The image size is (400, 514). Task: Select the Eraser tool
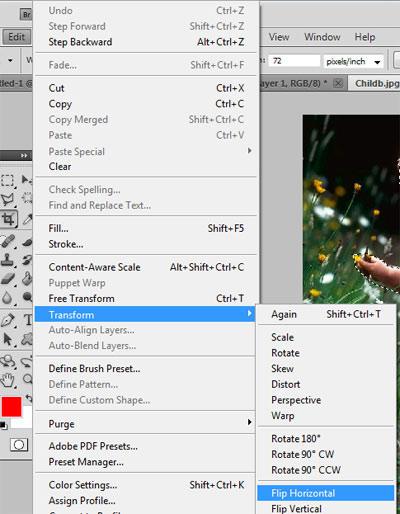pyautogui.click(x=8, y=279)
